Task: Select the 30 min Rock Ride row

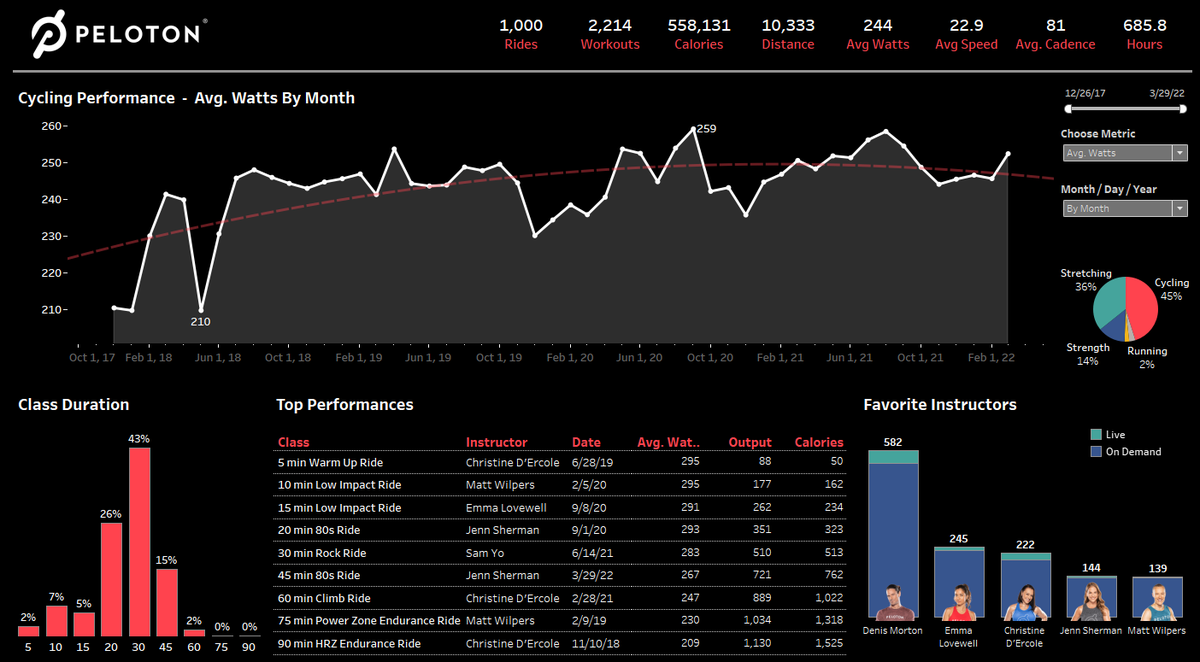Action: [x=560, y=552]
